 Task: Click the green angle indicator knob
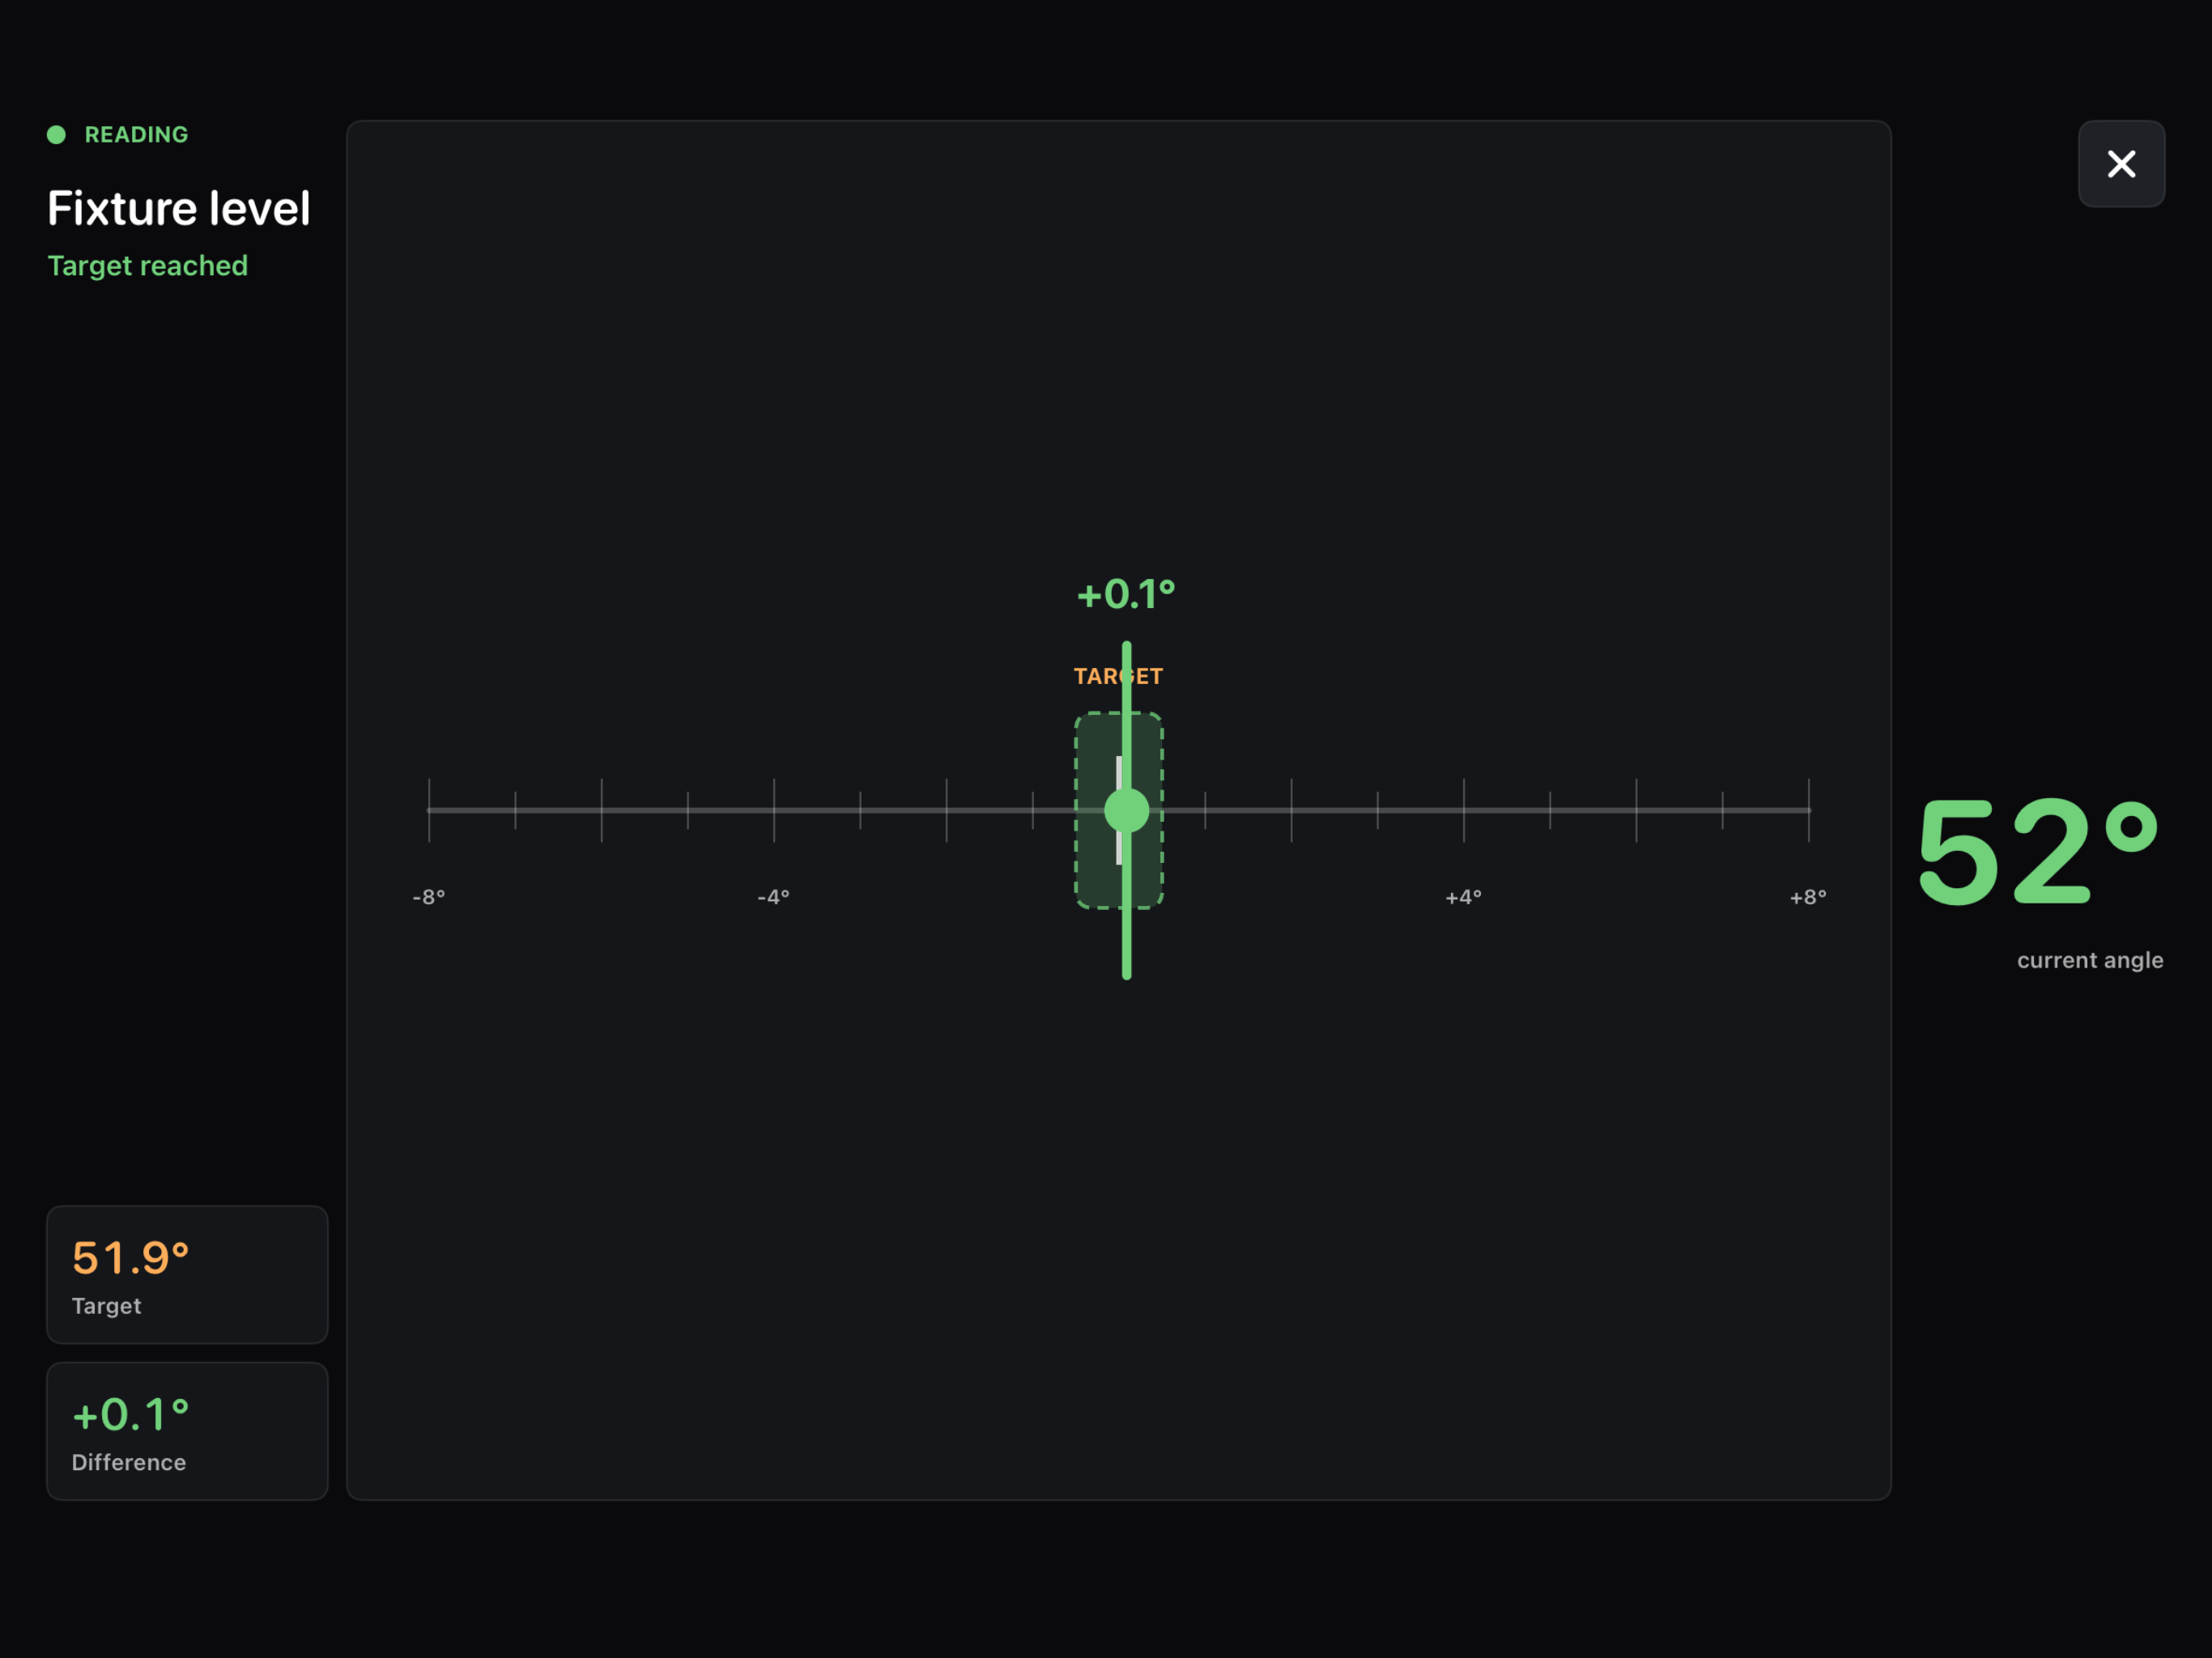pyautogui.click(x=1126, y=810)
